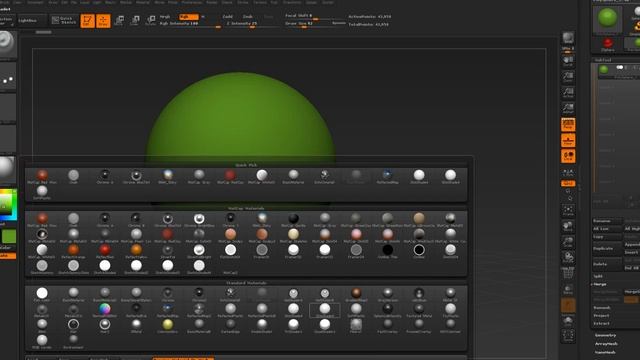Image resolution: width=640 pixels, height=360 pixels.
Task: Enable Mrgb paint mode
Action: (165, 17)
